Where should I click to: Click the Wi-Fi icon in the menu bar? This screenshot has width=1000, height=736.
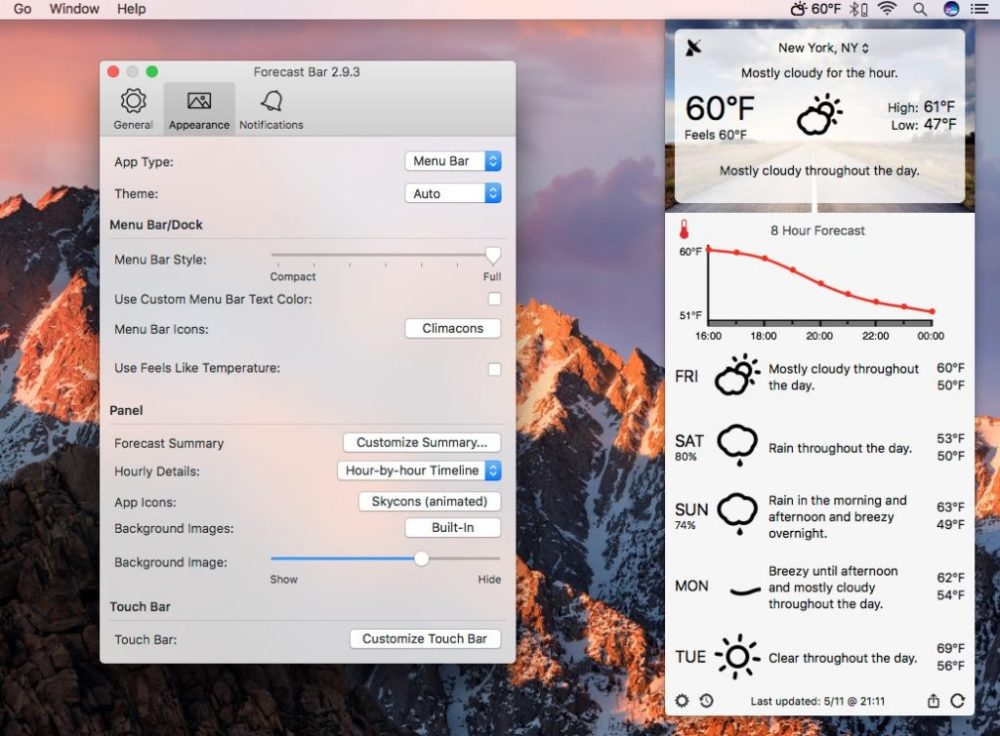887,9
